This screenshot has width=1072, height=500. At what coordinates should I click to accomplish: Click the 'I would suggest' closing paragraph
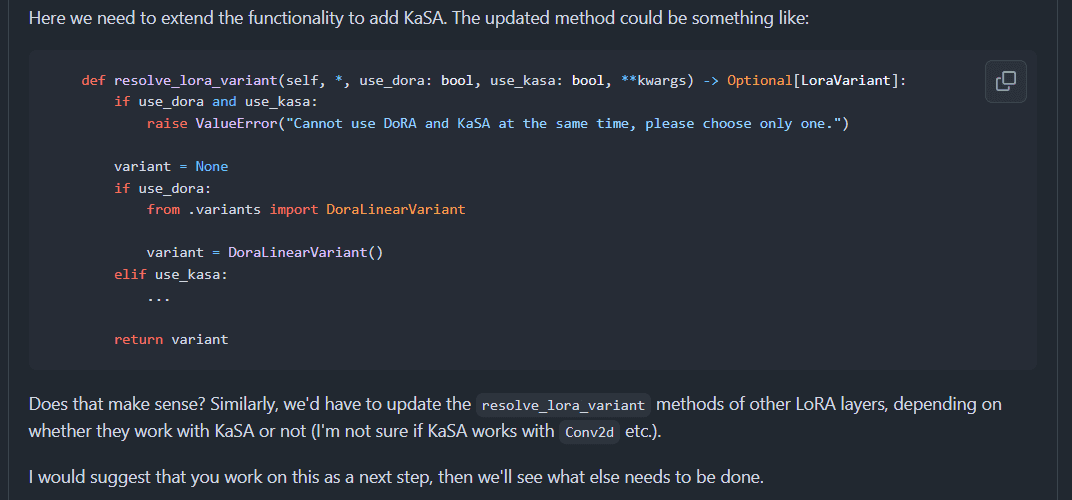click(x=396, y=477)
